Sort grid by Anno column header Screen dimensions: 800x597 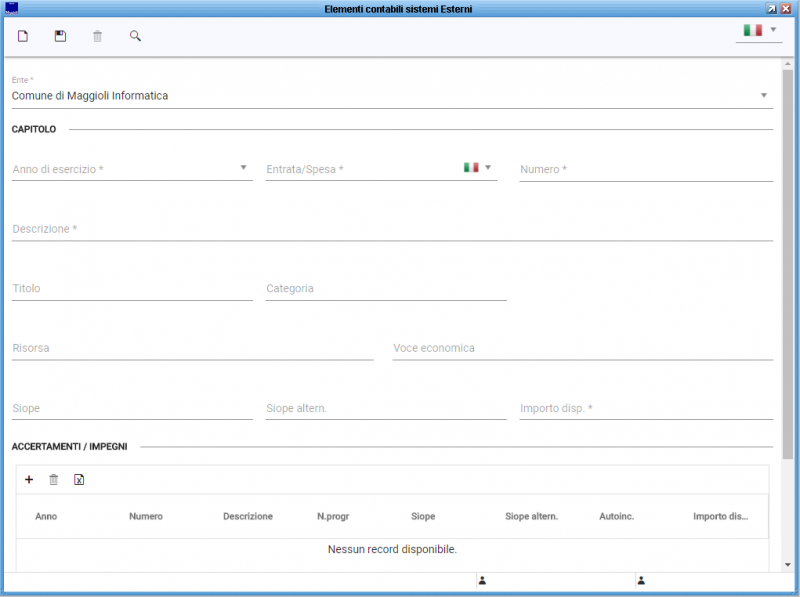(46, 516)
